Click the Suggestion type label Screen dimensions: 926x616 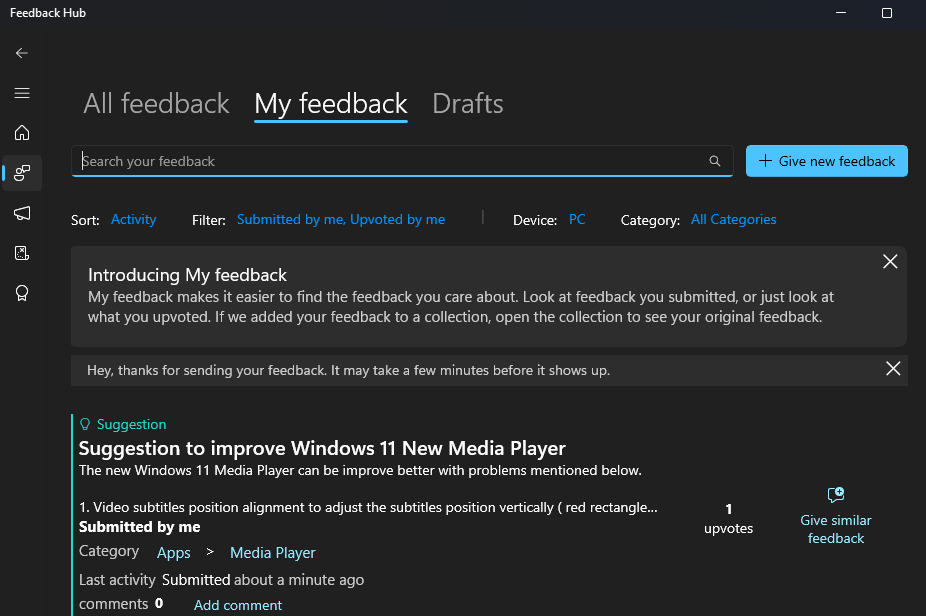[131, 424]
